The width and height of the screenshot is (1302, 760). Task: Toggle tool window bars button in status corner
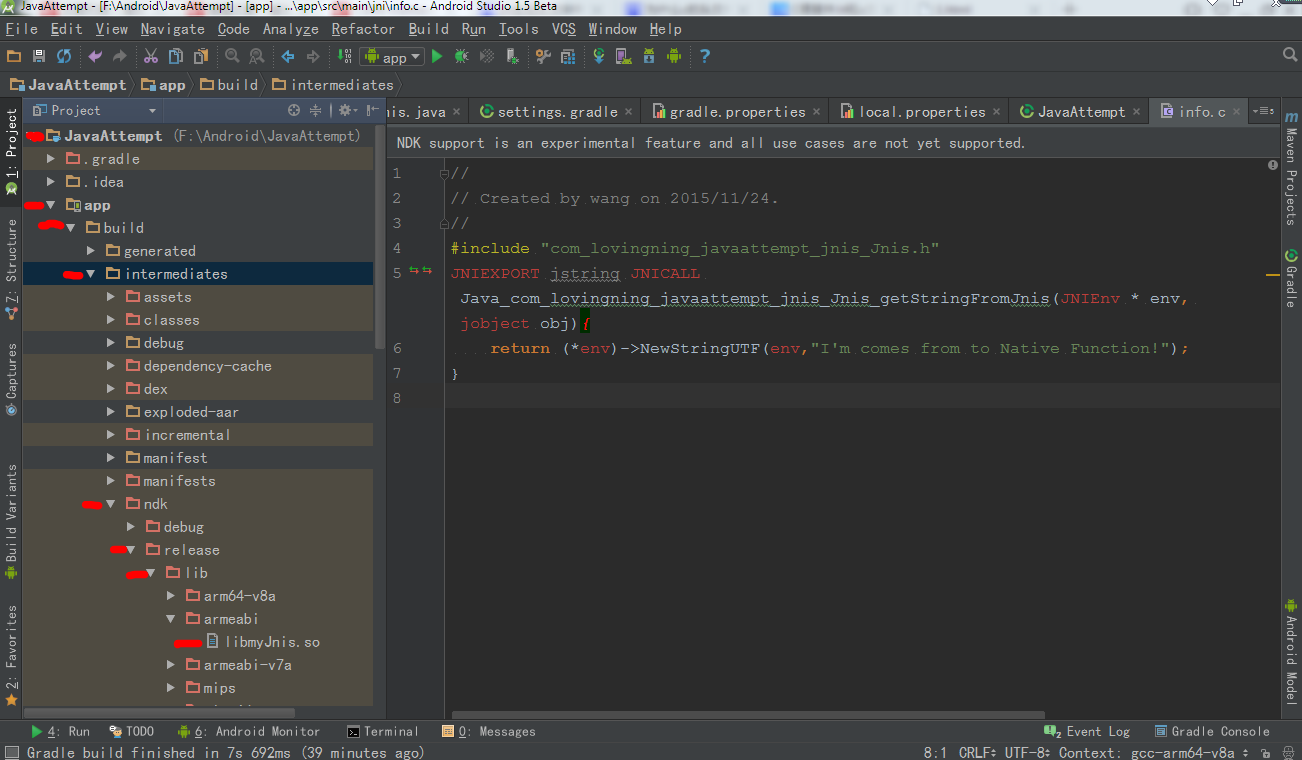[11, 752]
